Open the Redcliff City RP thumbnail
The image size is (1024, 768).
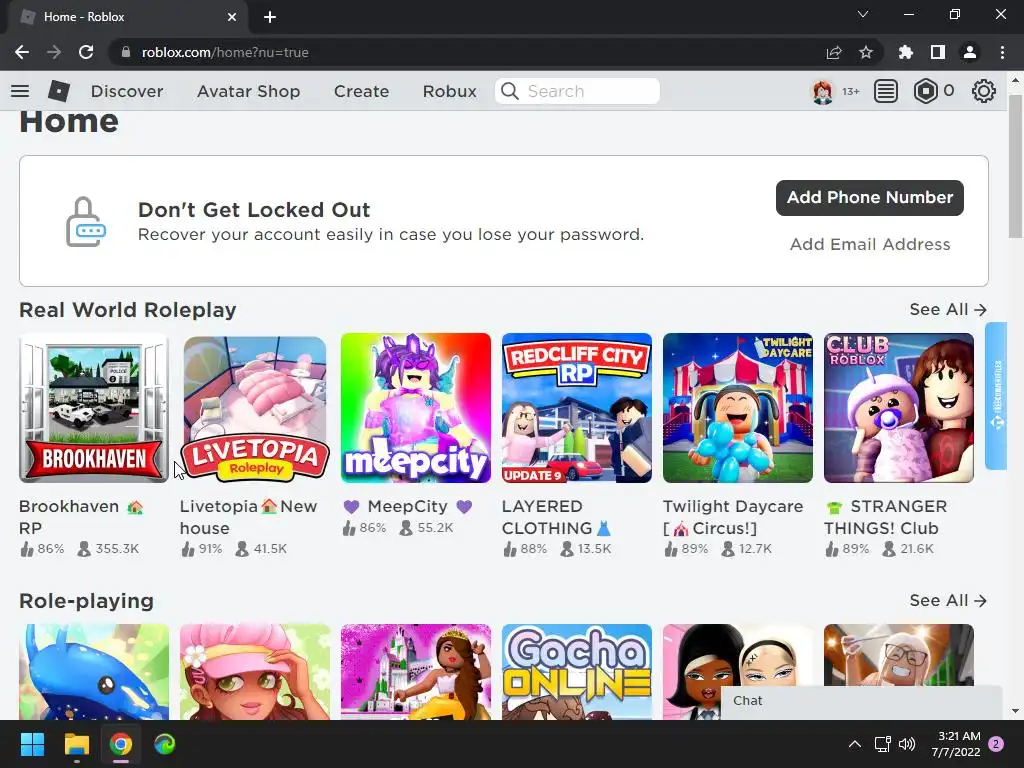pyautogui.click(x=577, y=408)
